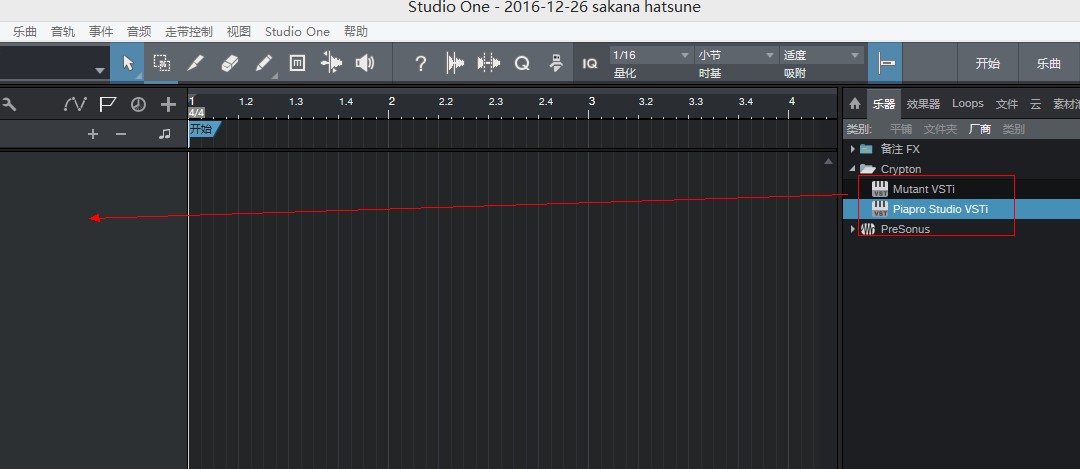Select the Bend tool
This screenshot has width=1080, height=469.
331,63
